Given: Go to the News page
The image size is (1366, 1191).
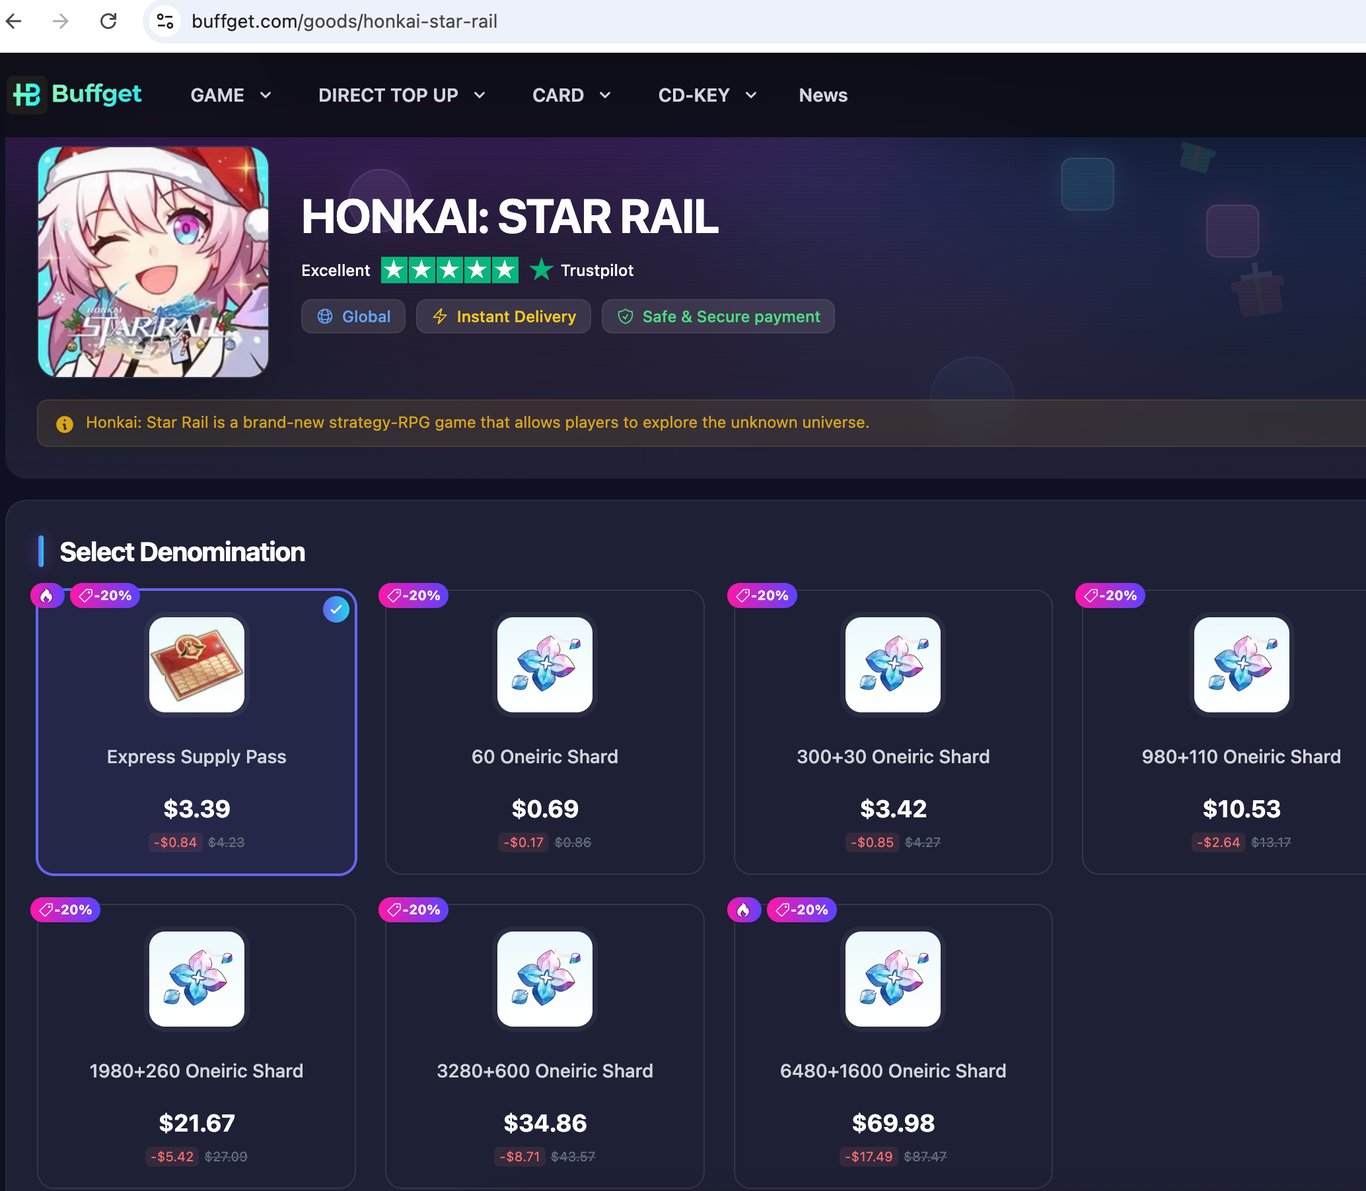Looking at the screenshot, I should (823, 95).
